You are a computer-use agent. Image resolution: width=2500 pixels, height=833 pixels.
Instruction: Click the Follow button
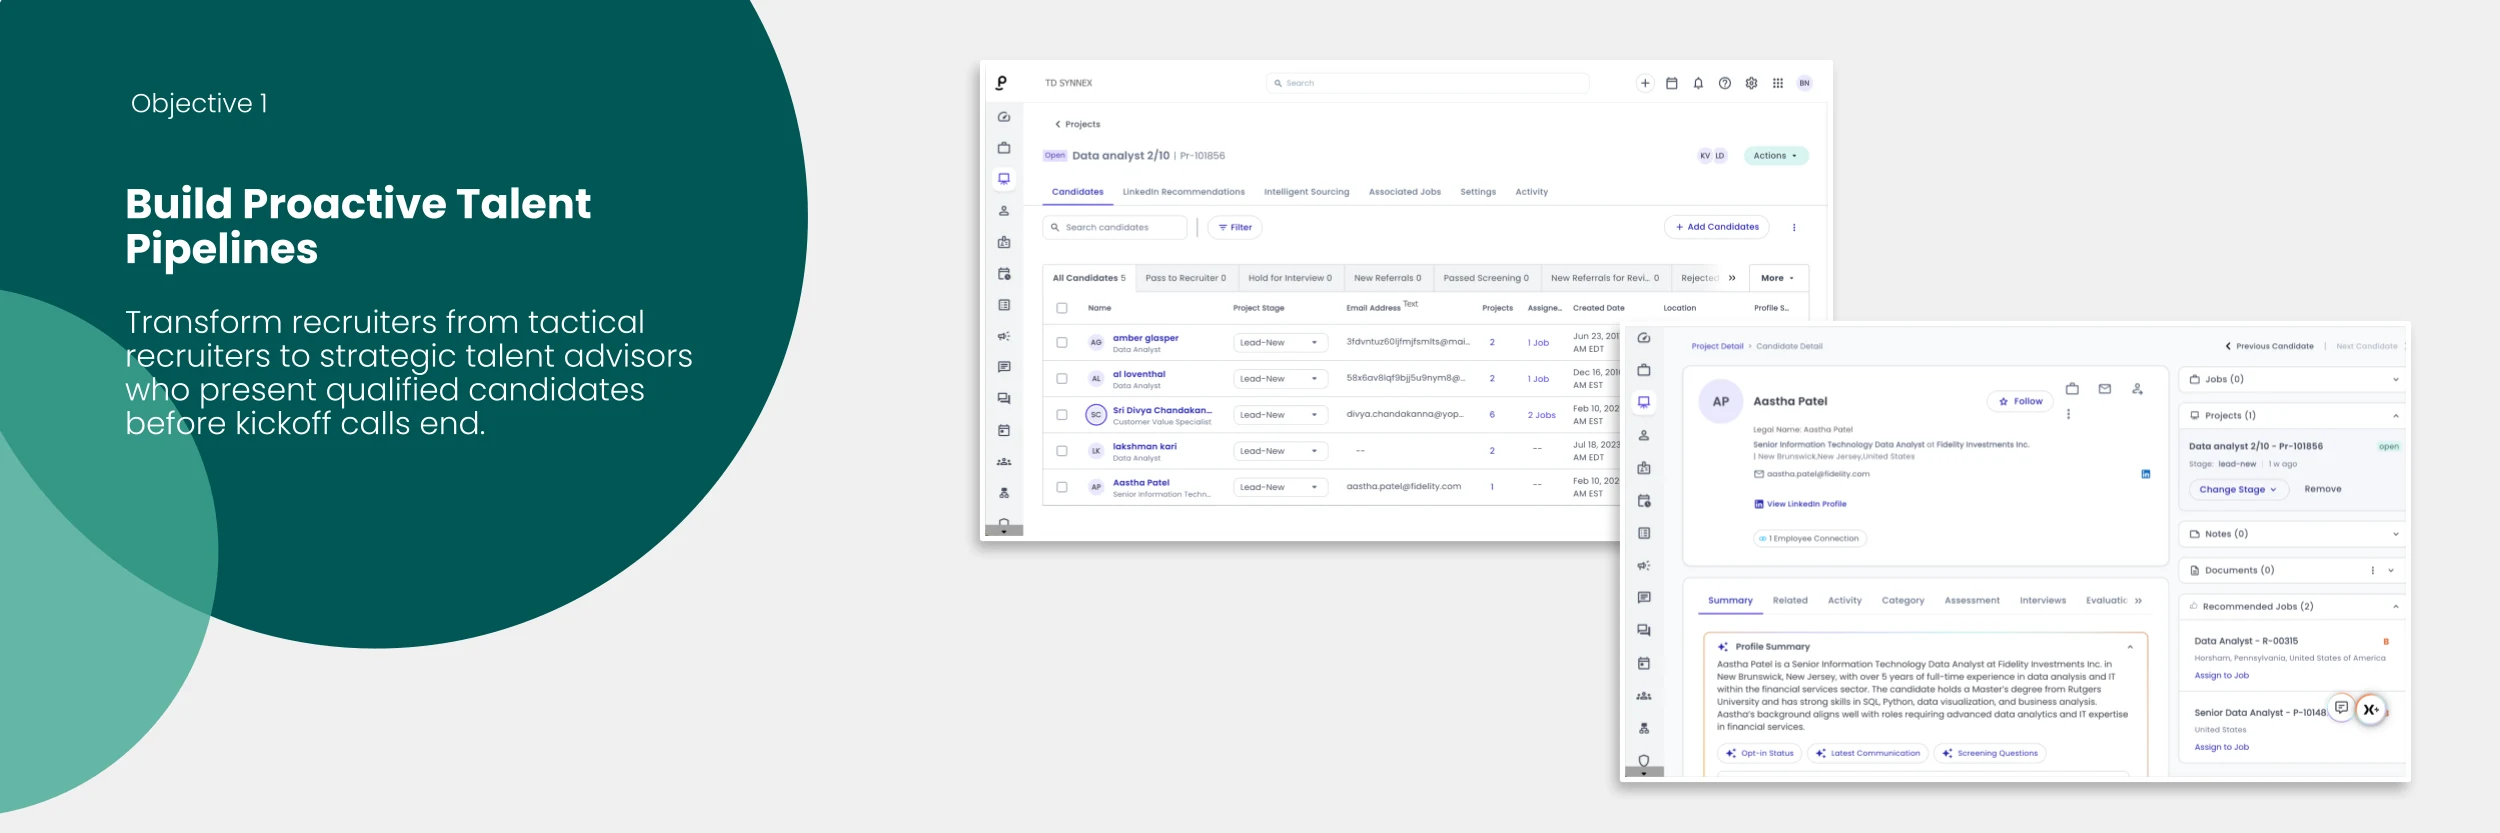coord(2020,401)
